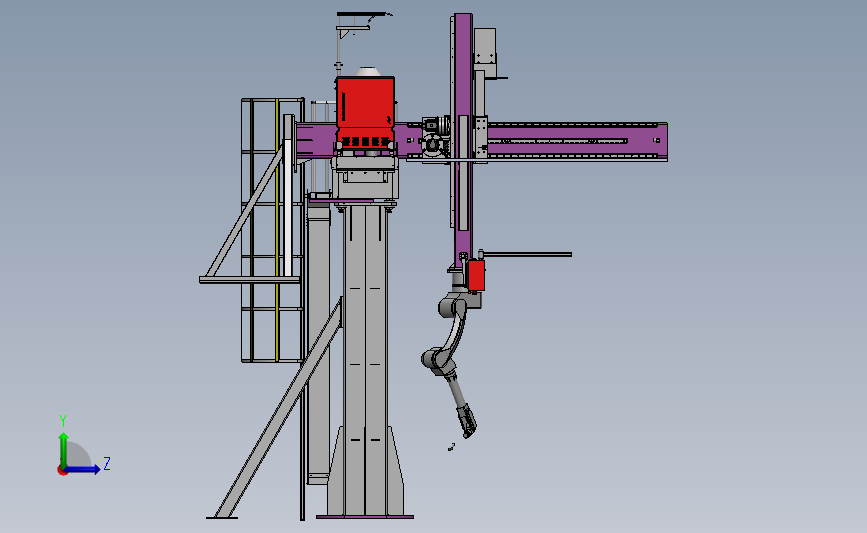Select the large red housing atop the column

pos(365,112)
